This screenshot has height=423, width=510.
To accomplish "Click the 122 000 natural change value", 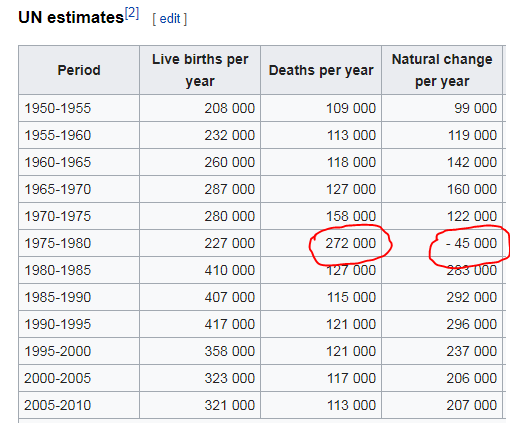I will [x=472, y=216].
